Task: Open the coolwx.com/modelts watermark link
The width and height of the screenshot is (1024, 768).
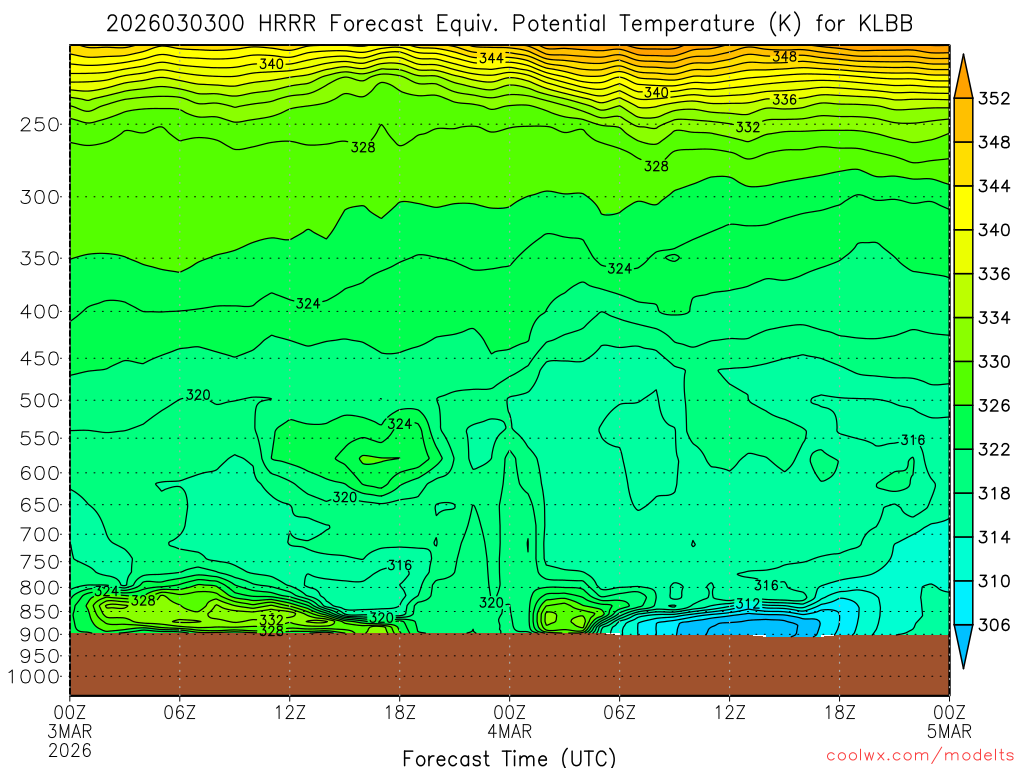Action: (920, 756)
